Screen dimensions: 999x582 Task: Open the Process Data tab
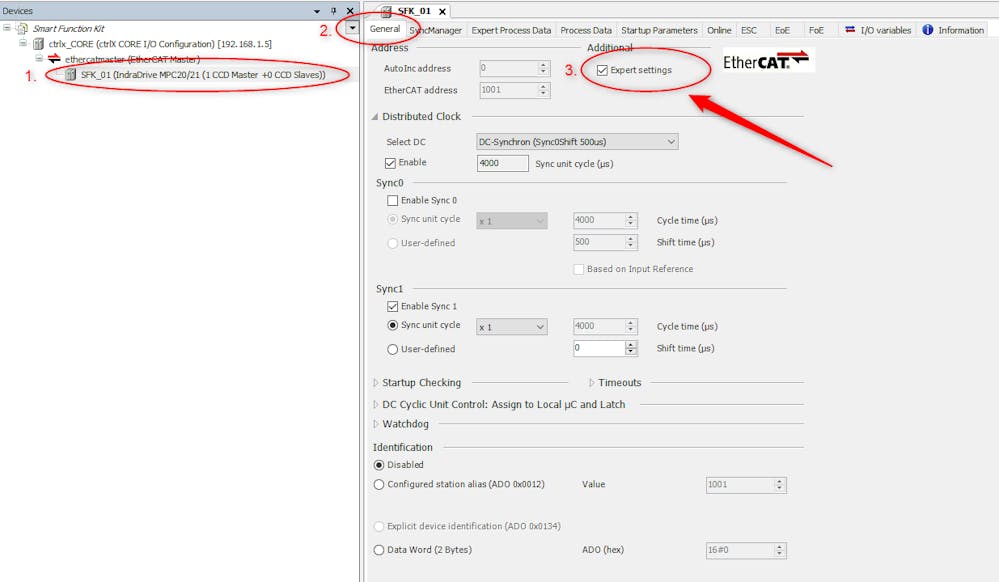point(586,30)
